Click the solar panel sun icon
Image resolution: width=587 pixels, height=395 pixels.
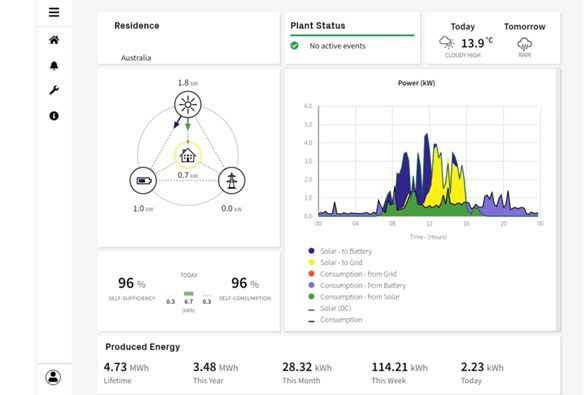point(188,104)
